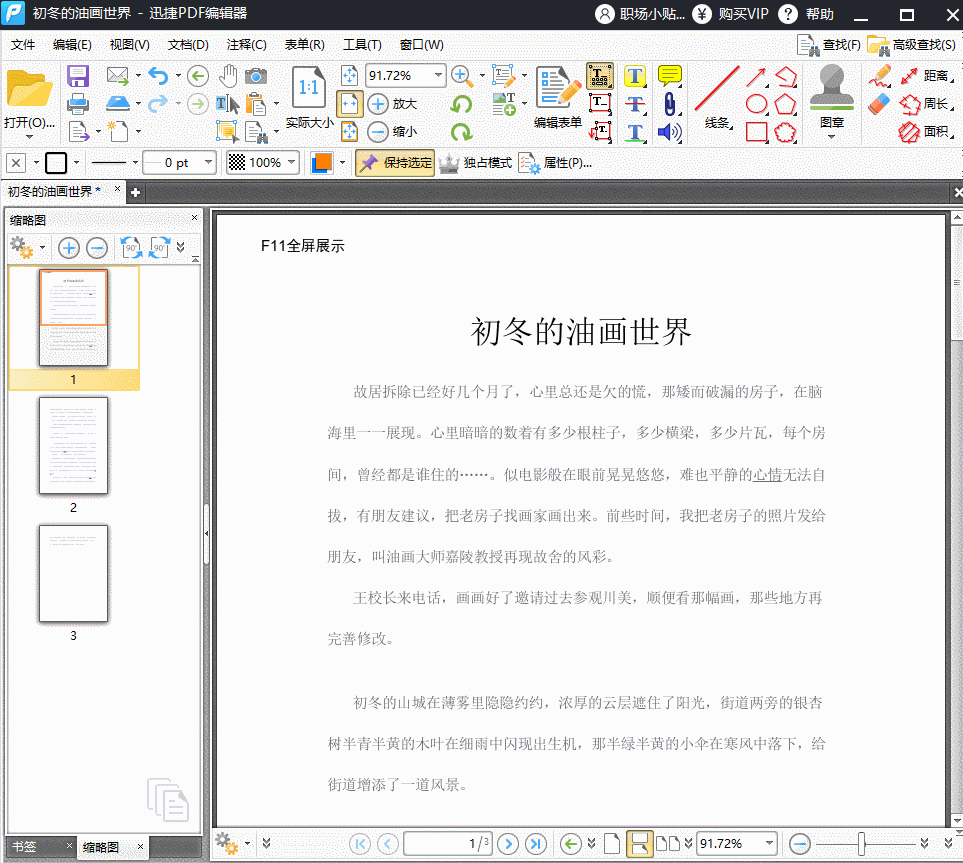
Task: Open the line width 0 pt dropdown
Action: (x=208, y=163)
